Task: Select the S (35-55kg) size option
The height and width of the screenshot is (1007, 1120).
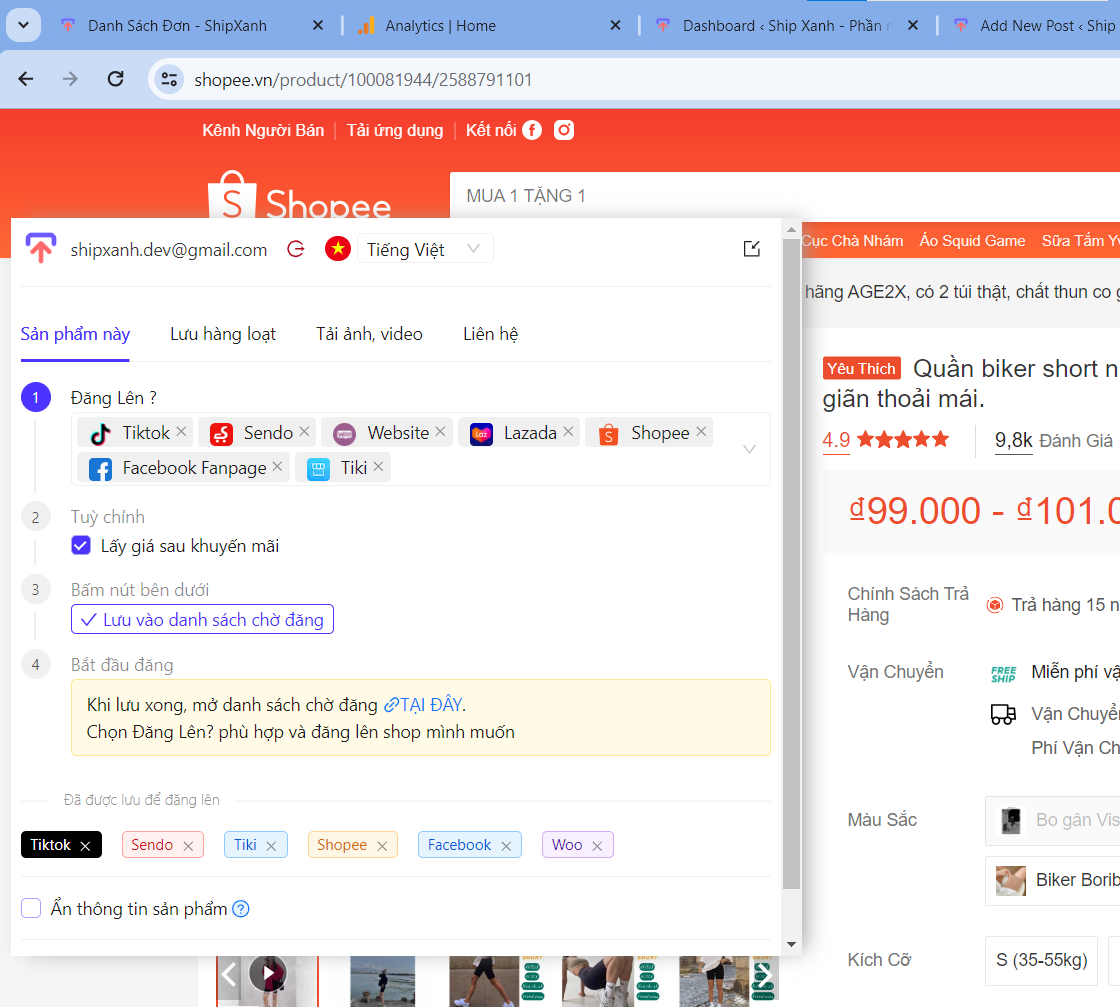Action: point(1040,960)
